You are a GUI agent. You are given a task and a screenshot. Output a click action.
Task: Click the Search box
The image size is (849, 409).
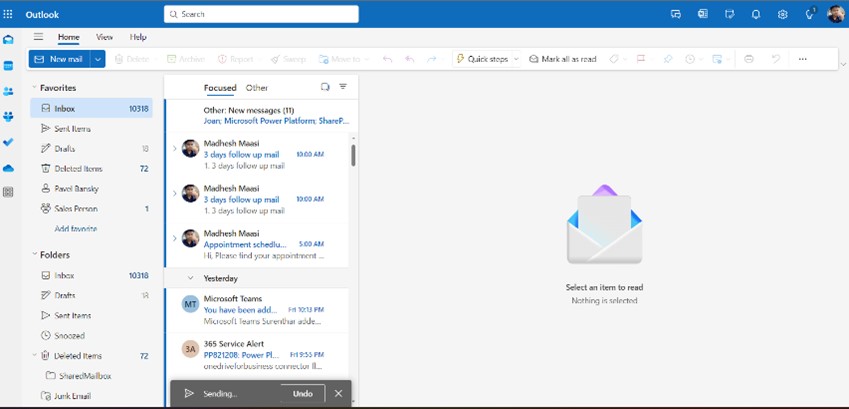coord(261,14)
